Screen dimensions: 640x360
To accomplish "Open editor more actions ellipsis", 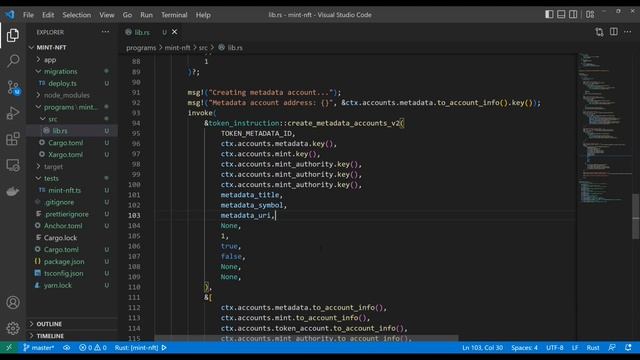I will (628, 32).
